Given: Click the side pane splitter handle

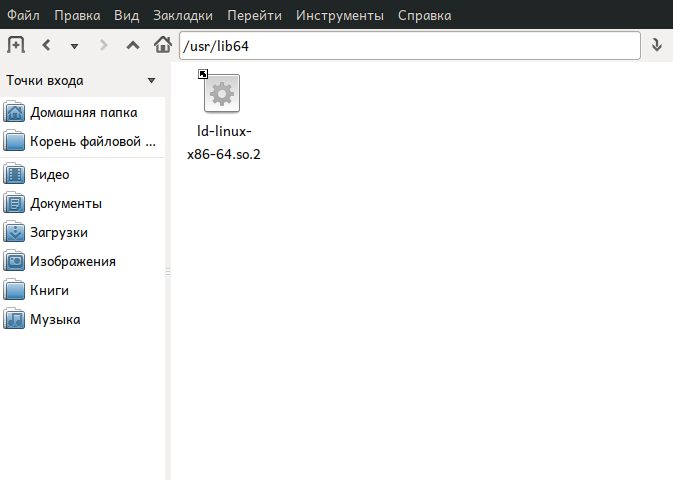Looking at the screenshot, I should click(168, 271).
